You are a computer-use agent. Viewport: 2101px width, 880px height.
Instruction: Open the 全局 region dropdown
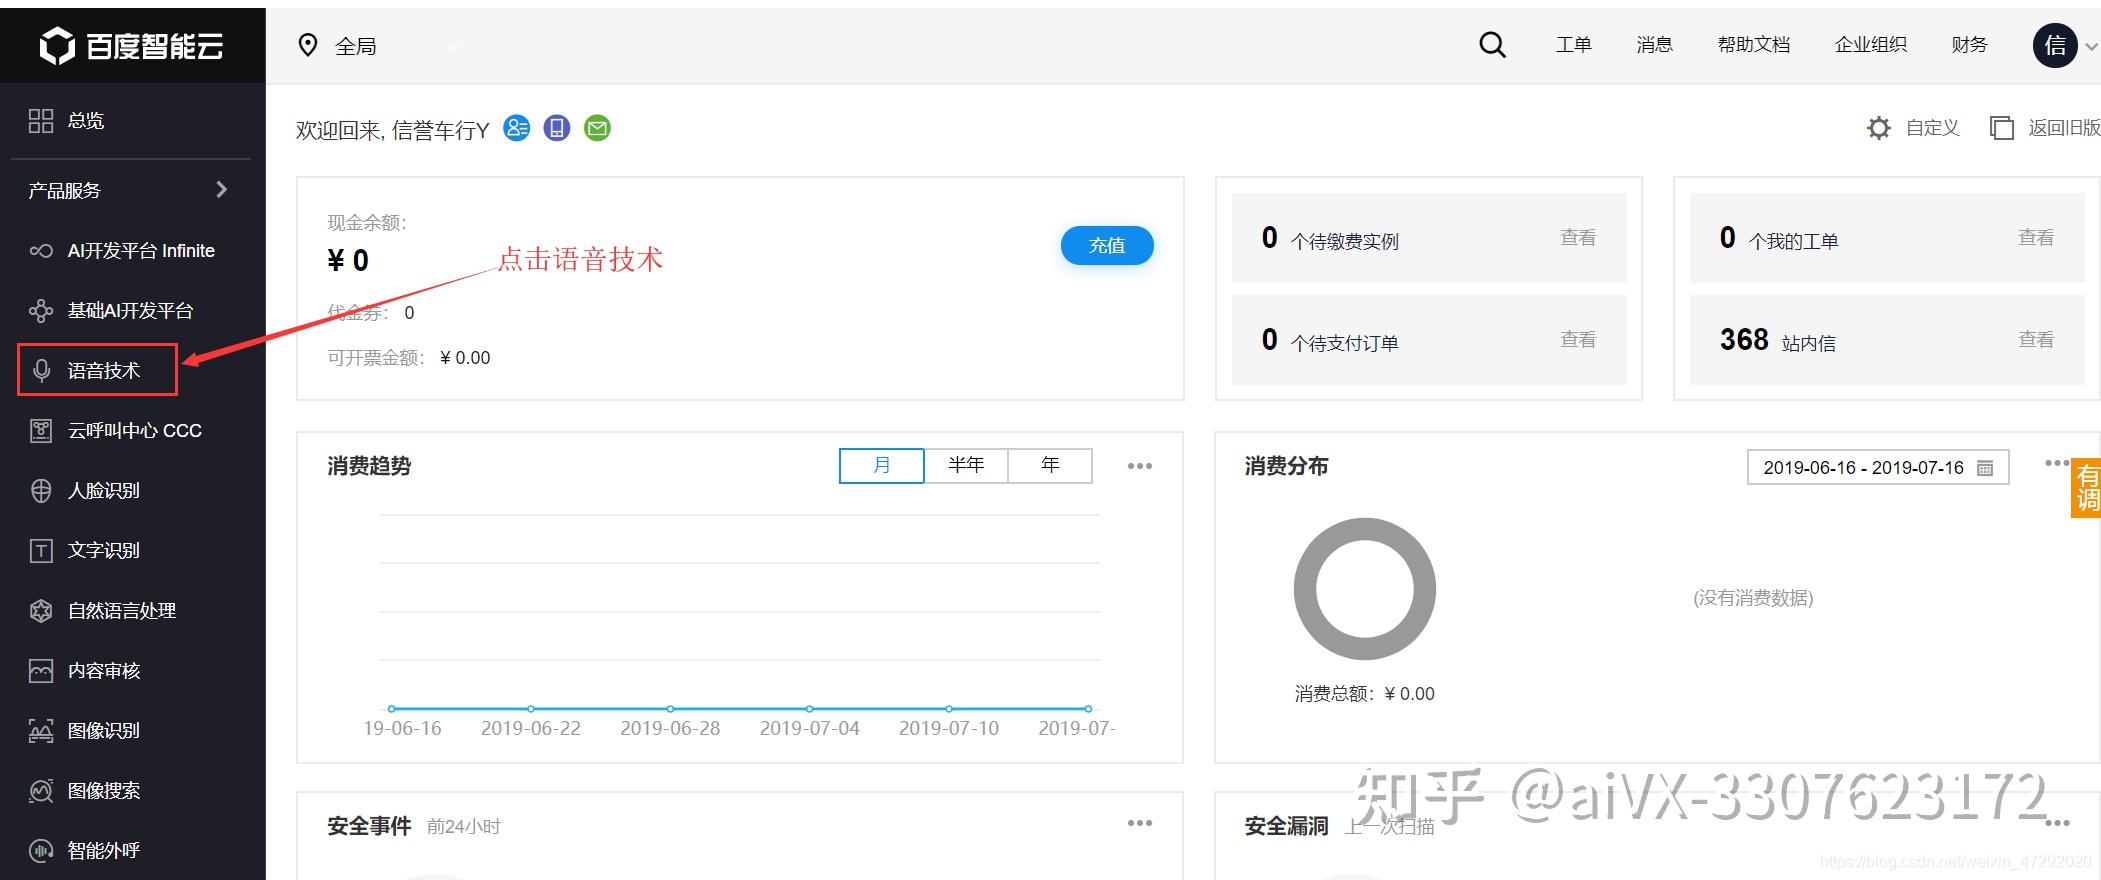click(x=380, y=46)
